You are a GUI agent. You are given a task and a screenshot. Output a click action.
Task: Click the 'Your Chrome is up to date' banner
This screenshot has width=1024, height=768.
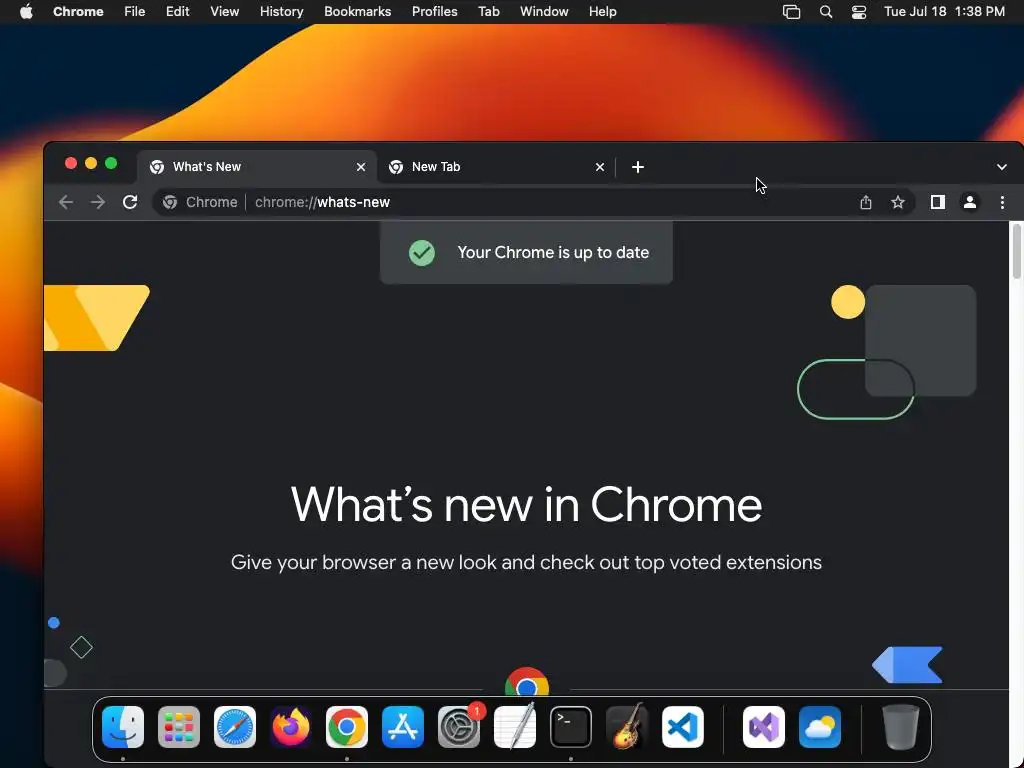526,253
